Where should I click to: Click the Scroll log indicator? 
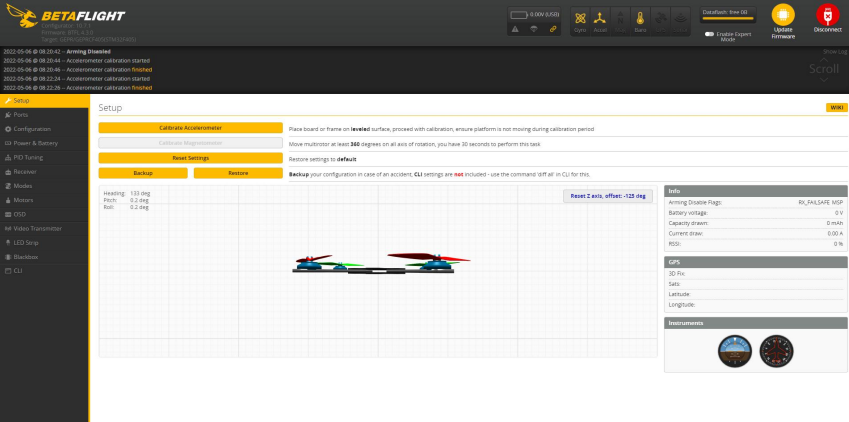click(x=824, y=69)
